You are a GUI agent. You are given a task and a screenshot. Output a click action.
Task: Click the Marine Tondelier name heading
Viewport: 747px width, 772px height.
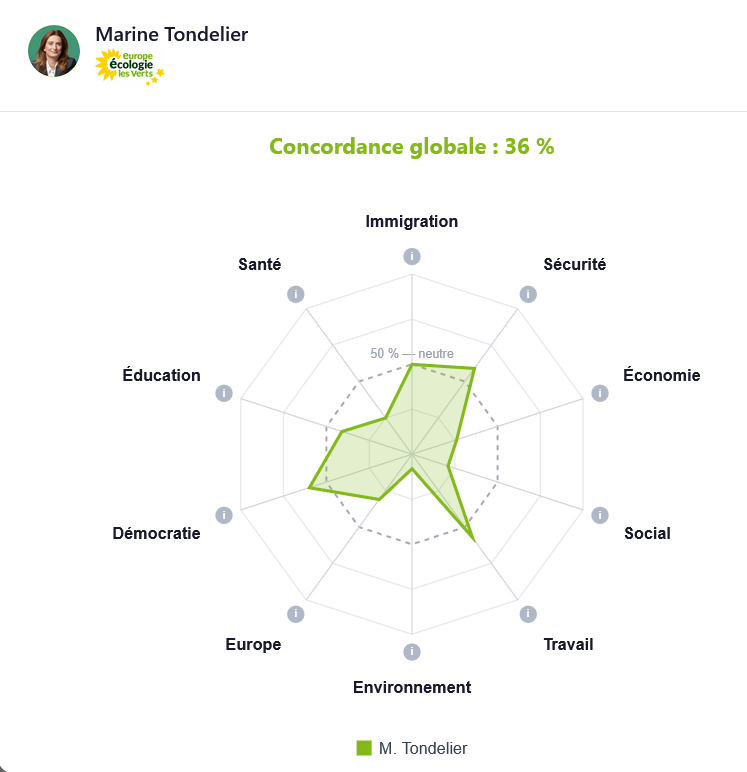pyautogui.click(x=172, y=34)
